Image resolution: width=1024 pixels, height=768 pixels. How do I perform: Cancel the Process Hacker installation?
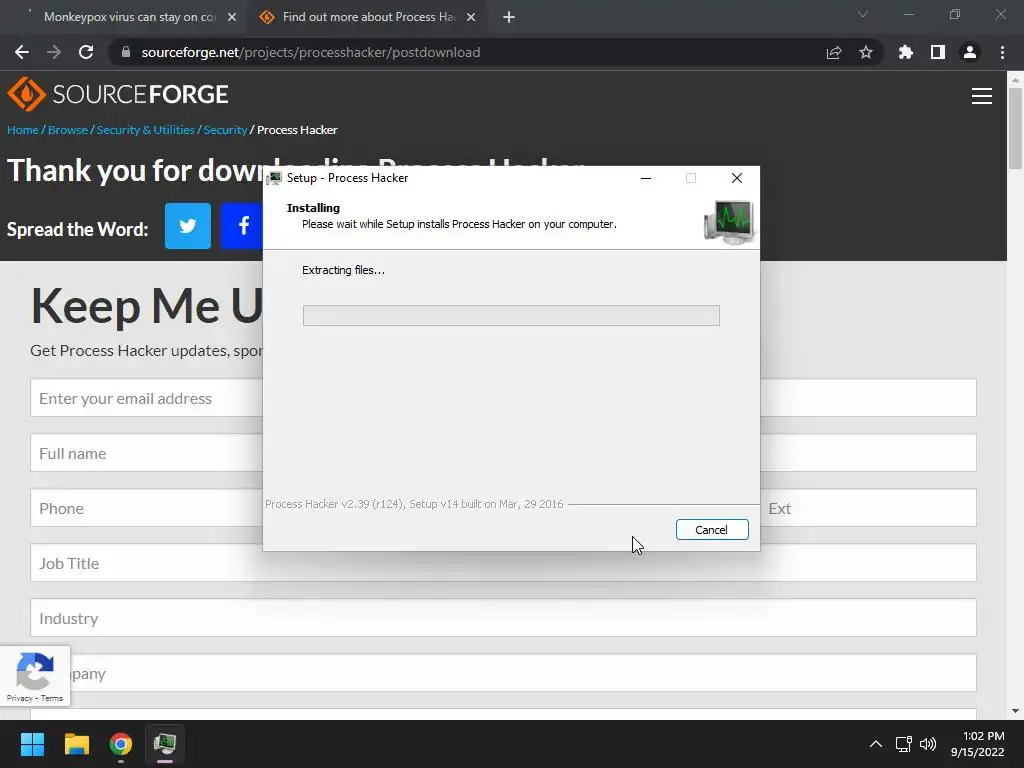tap(712, 530)
